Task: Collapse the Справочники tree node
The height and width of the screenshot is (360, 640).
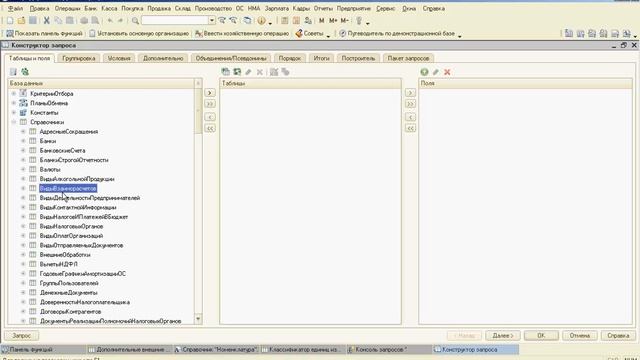Action: pyautogui.click(x=13, y=122)
